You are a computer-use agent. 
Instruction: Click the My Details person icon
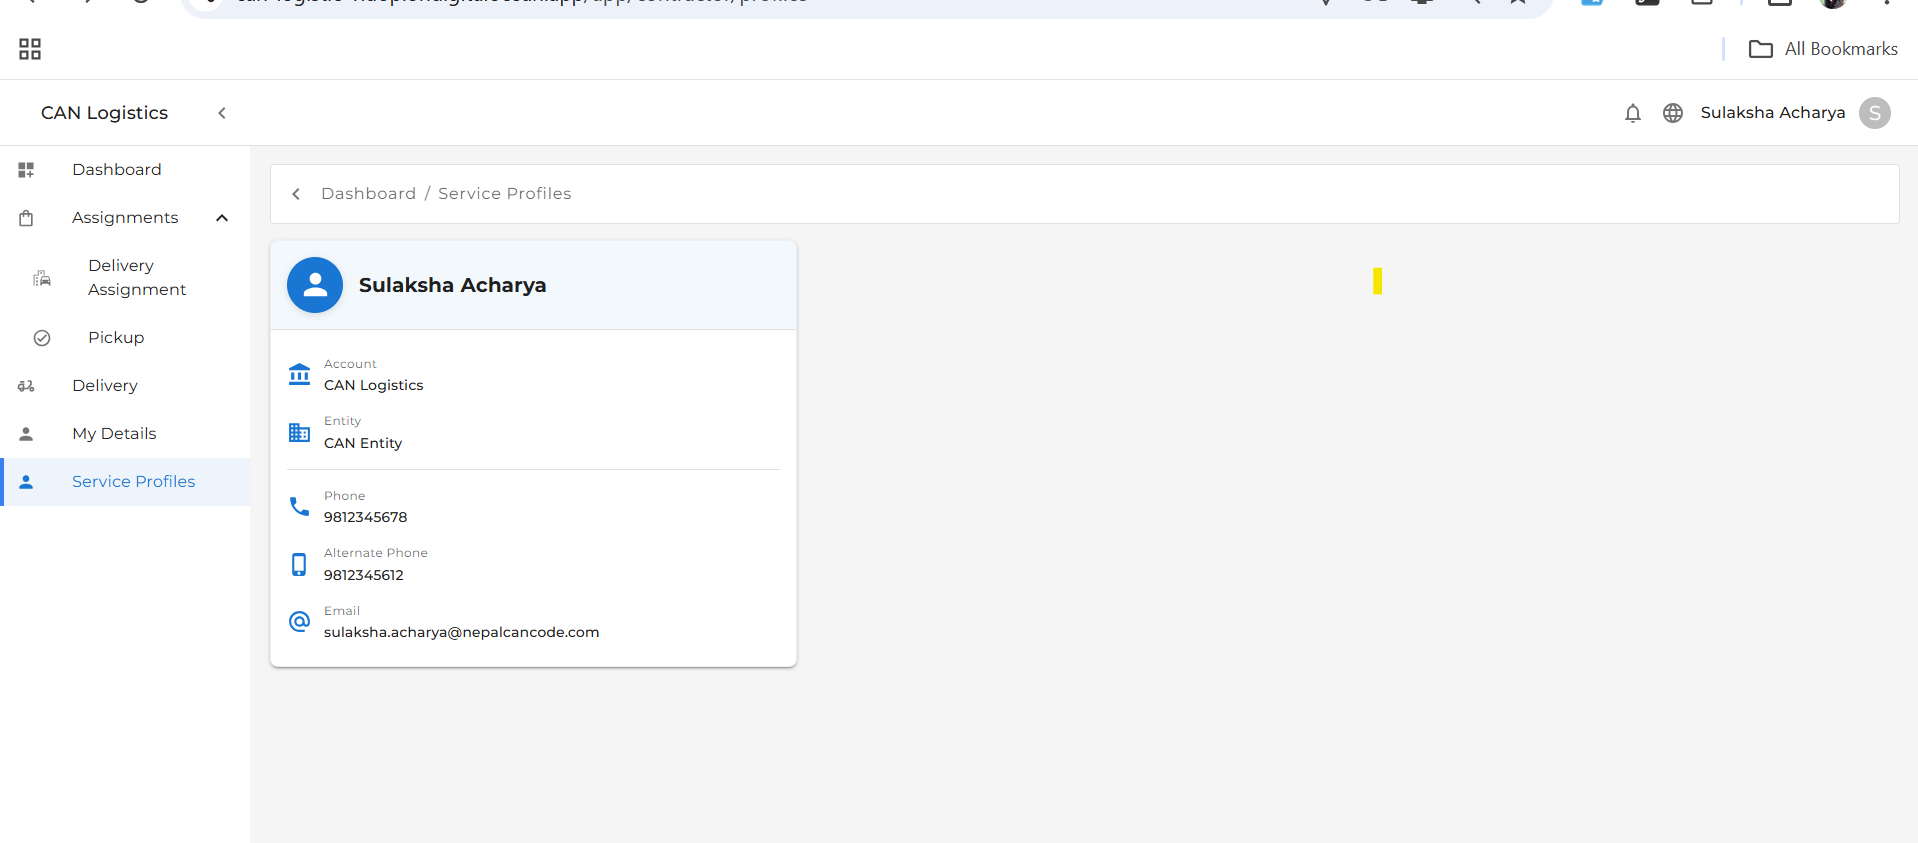tap(26, 434)
